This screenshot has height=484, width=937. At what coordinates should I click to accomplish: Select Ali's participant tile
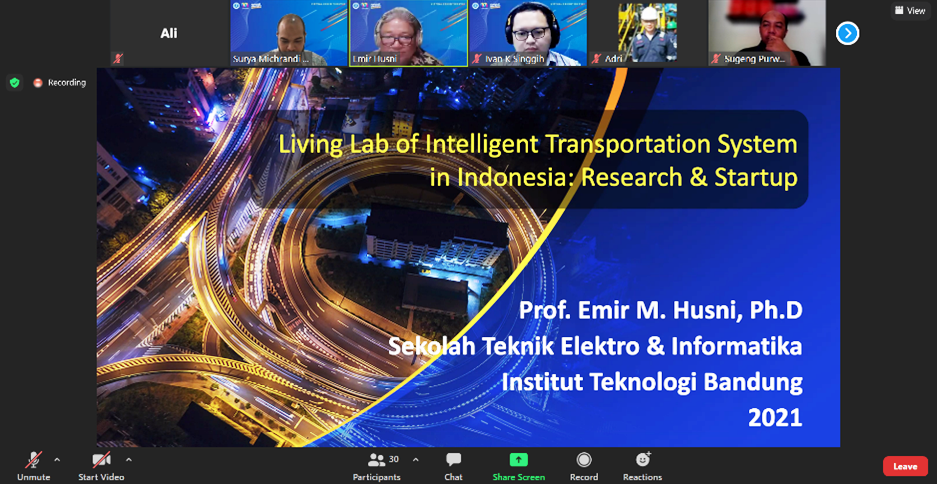pos(169,33)
